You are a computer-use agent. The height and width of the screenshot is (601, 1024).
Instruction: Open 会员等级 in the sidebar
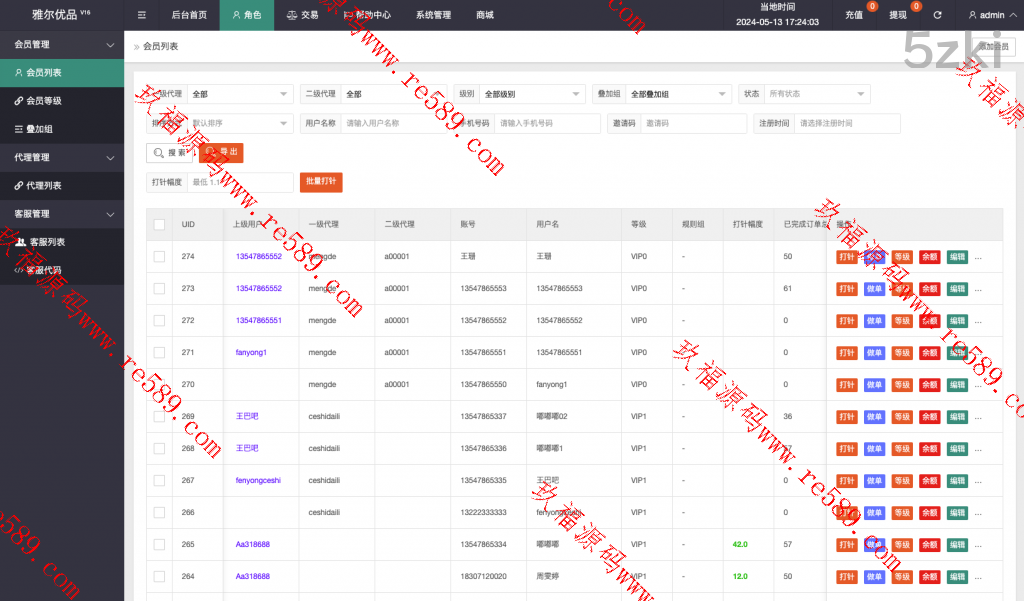click(x=43, y=101)
